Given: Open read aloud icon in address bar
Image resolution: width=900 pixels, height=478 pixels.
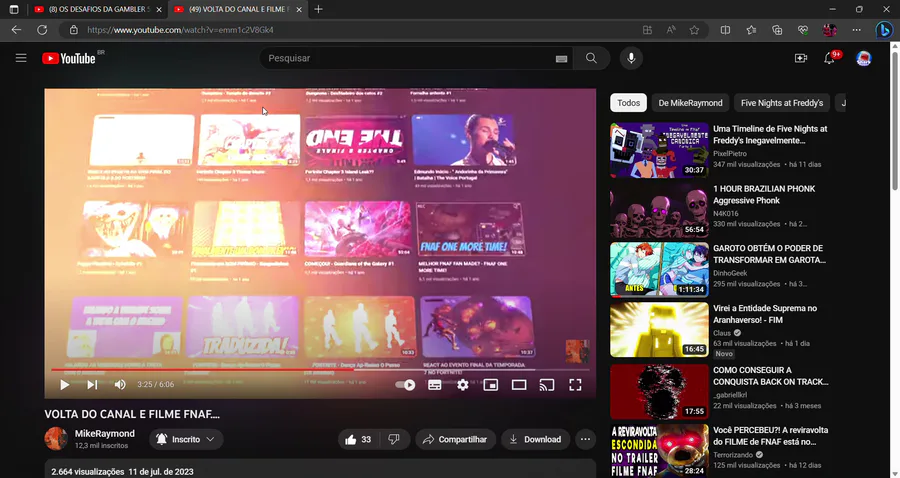Looking at the screenshot, I should [x=670, y=30].
